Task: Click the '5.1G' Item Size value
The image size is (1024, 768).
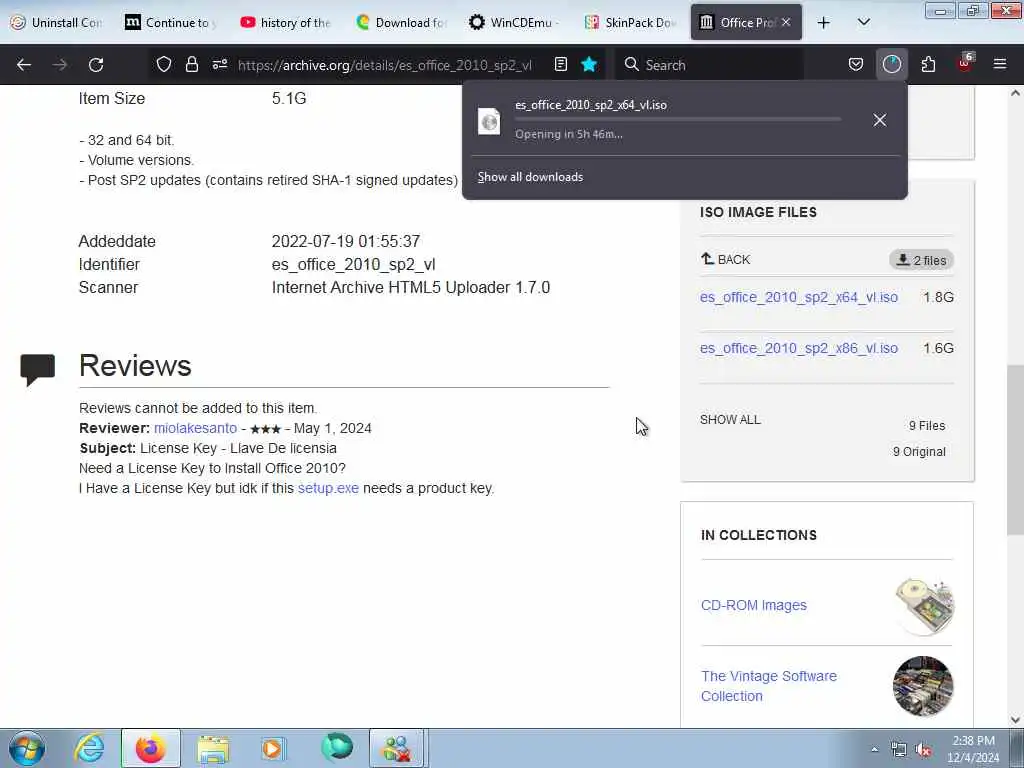Action: [x=289, y=99]
